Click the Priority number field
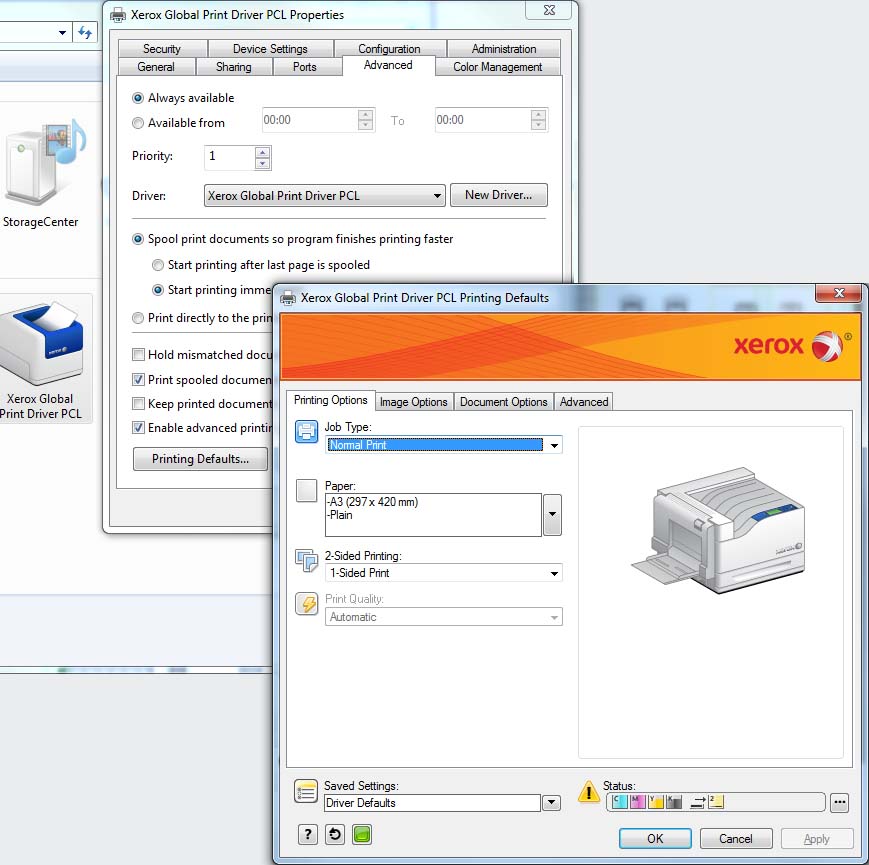 pyautogui.click(x=230, y=157)
